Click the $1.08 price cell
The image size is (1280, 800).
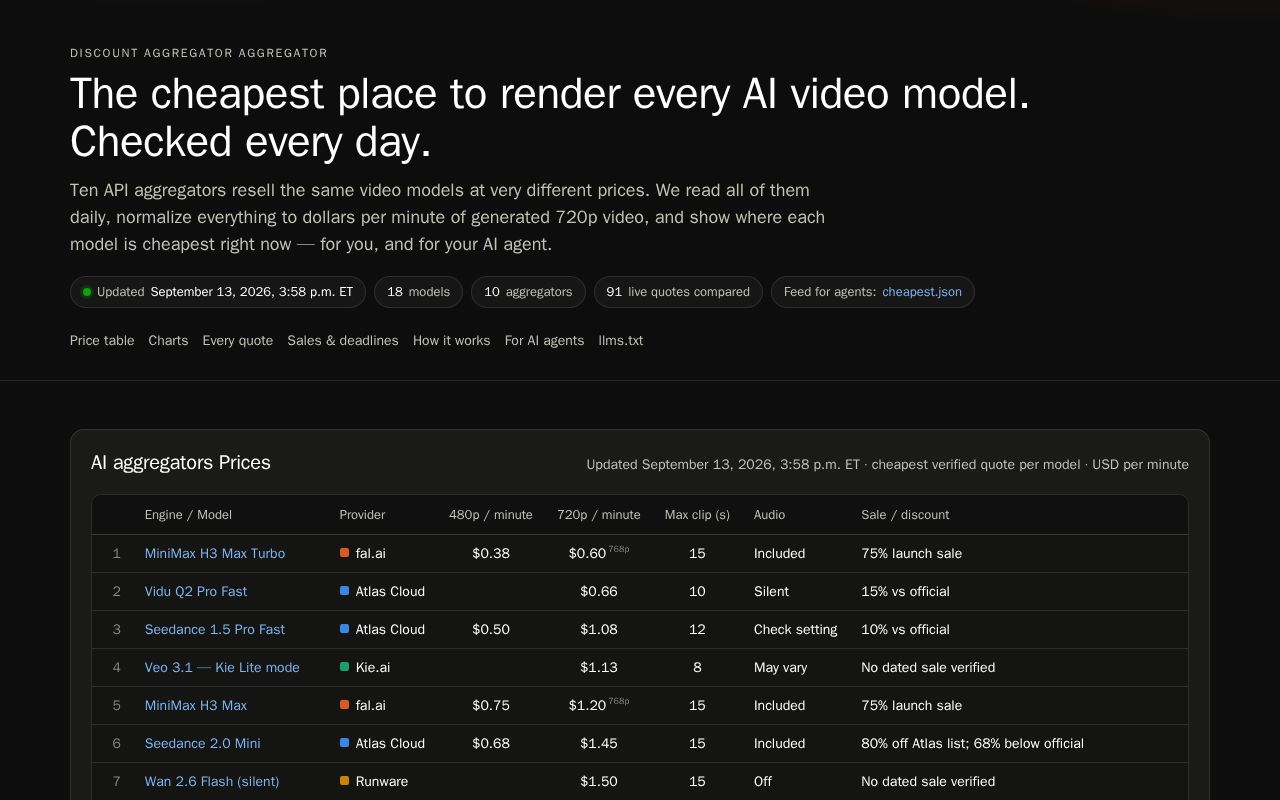coord(599,629)
